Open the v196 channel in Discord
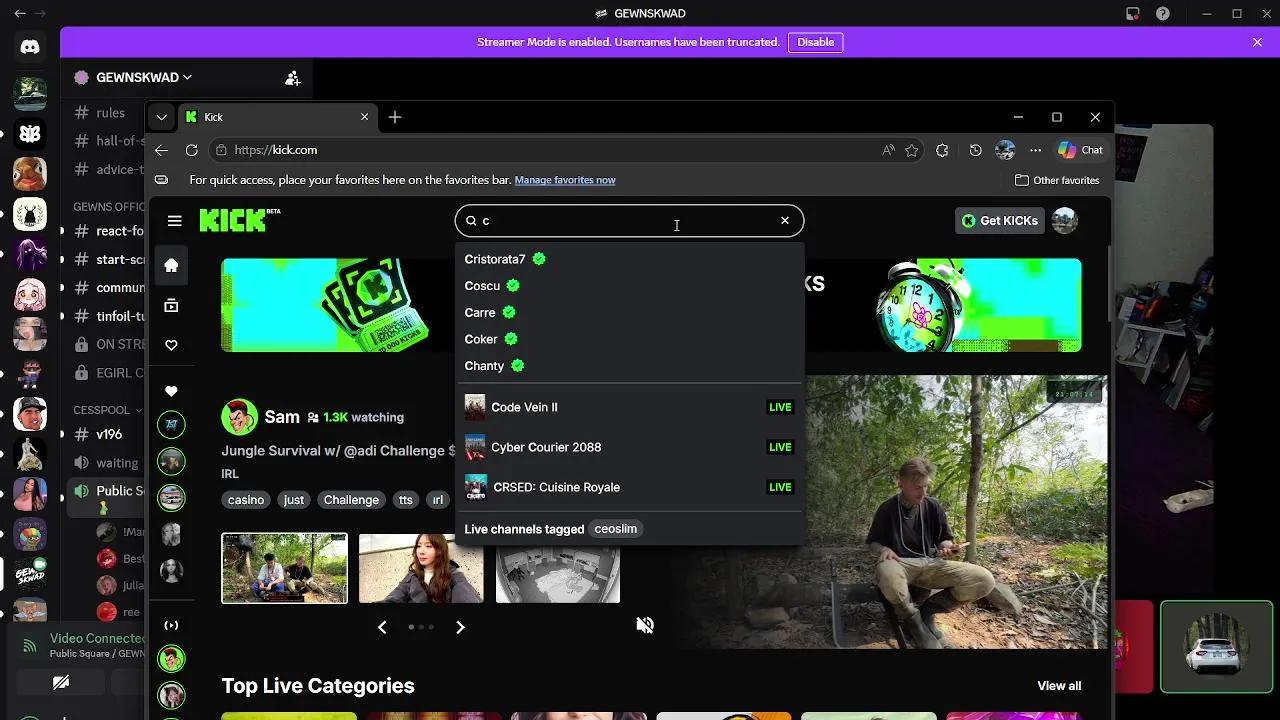Viewport: 1280px width, 720px height. click(x=108, y=434)
